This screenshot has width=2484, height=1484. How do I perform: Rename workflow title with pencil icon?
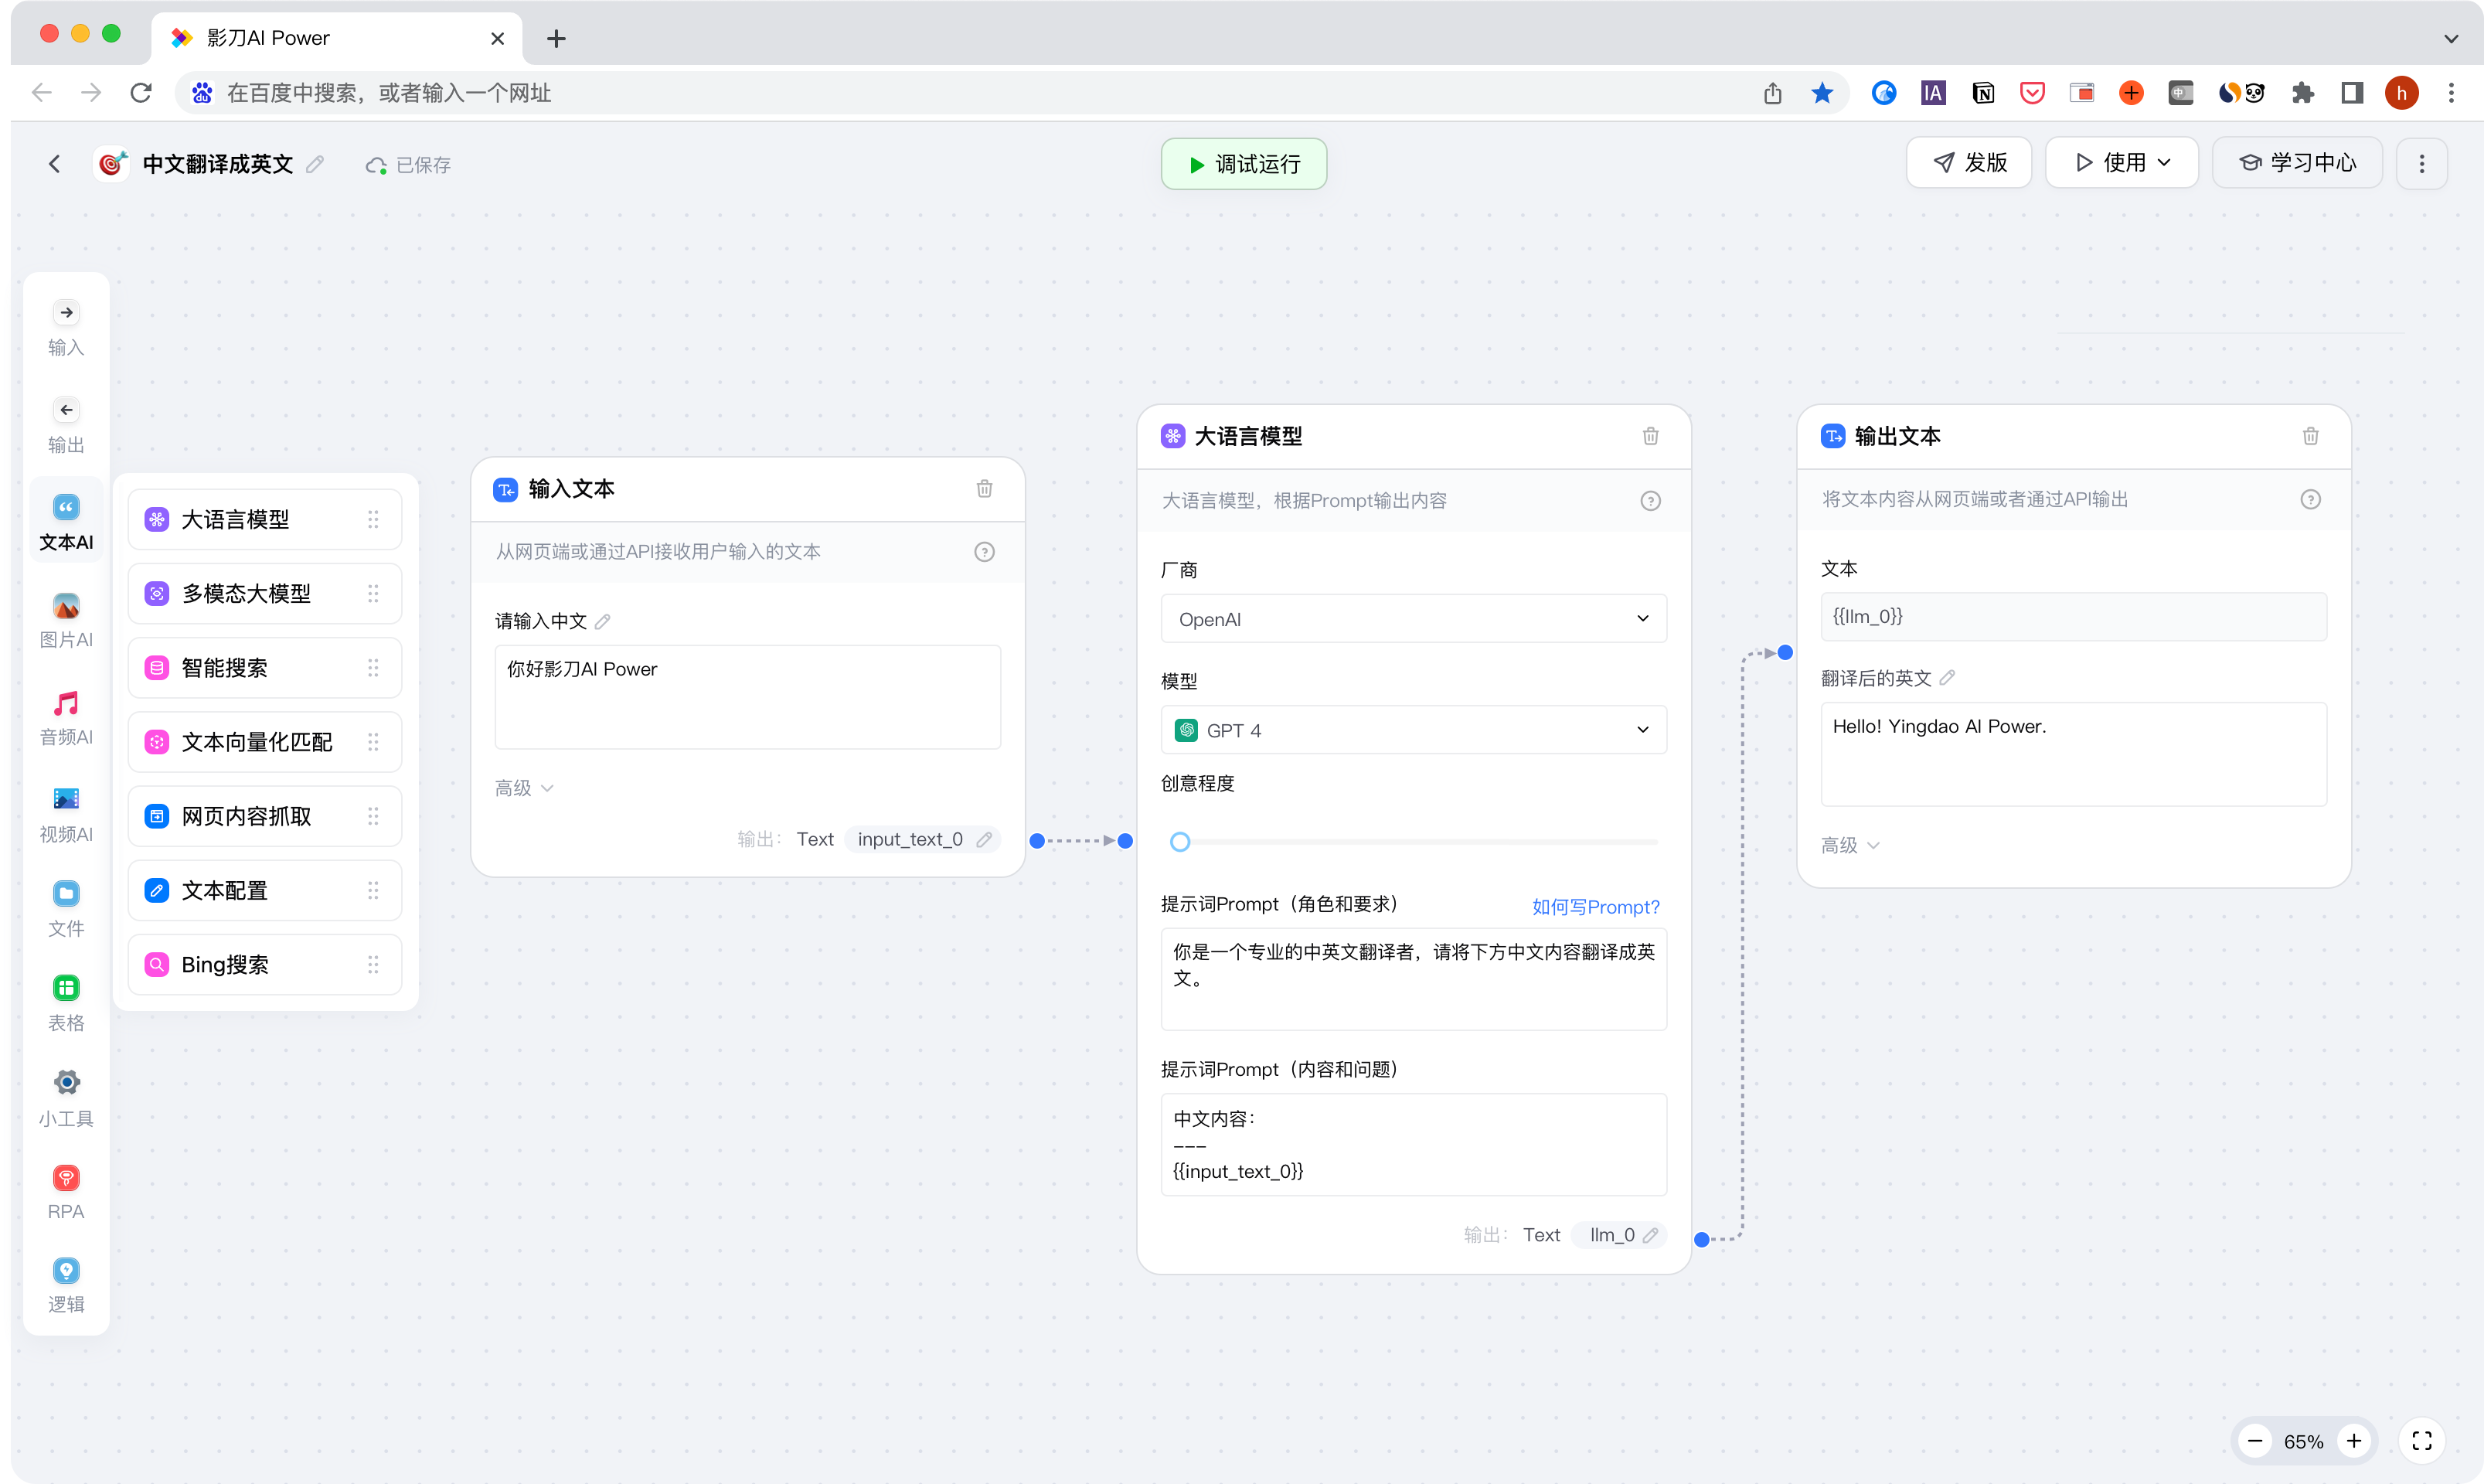pos(315,164)
